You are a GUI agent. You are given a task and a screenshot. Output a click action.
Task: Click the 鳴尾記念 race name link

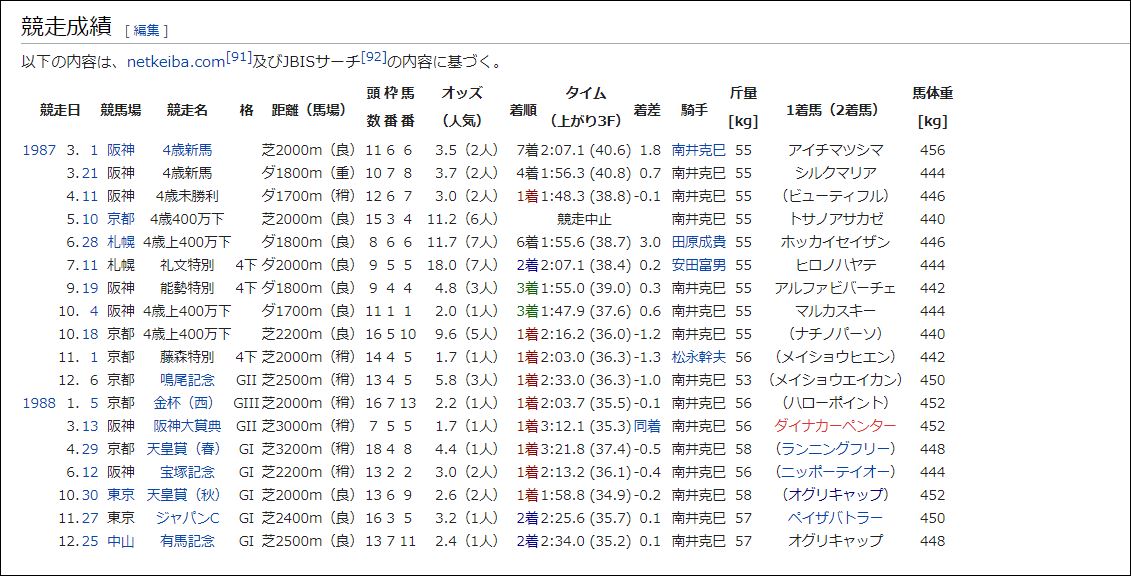coord(187,380)
